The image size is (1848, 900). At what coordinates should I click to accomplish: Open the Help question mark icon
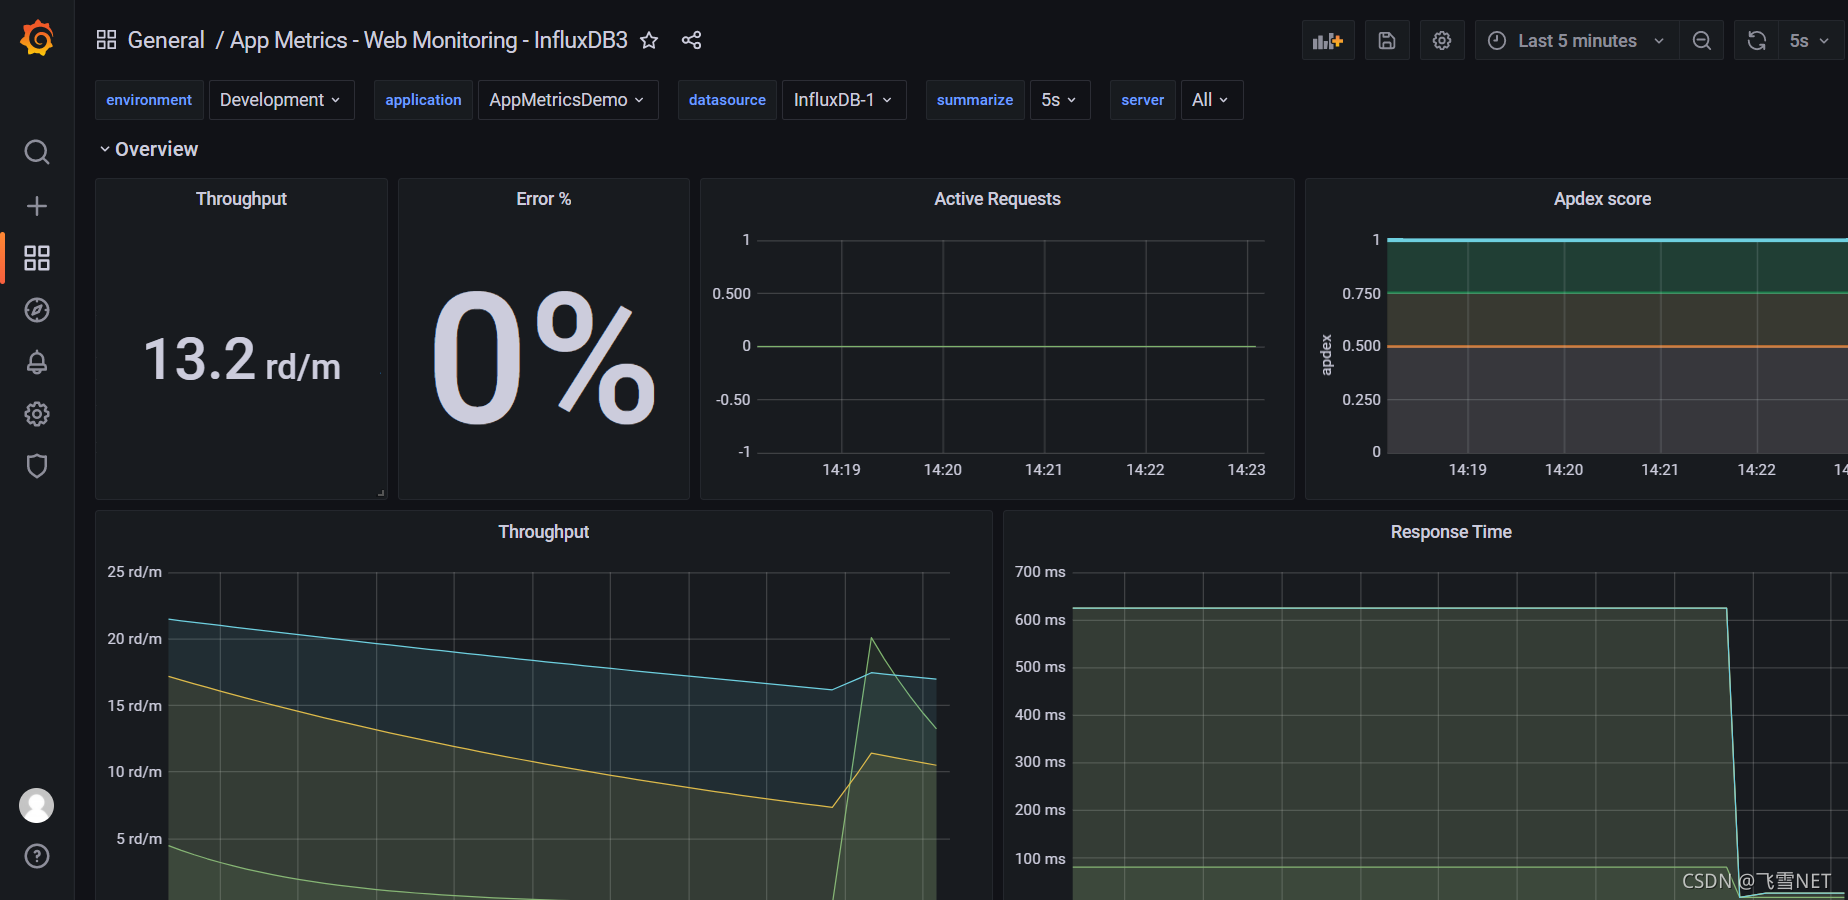[x=37, y=856]
